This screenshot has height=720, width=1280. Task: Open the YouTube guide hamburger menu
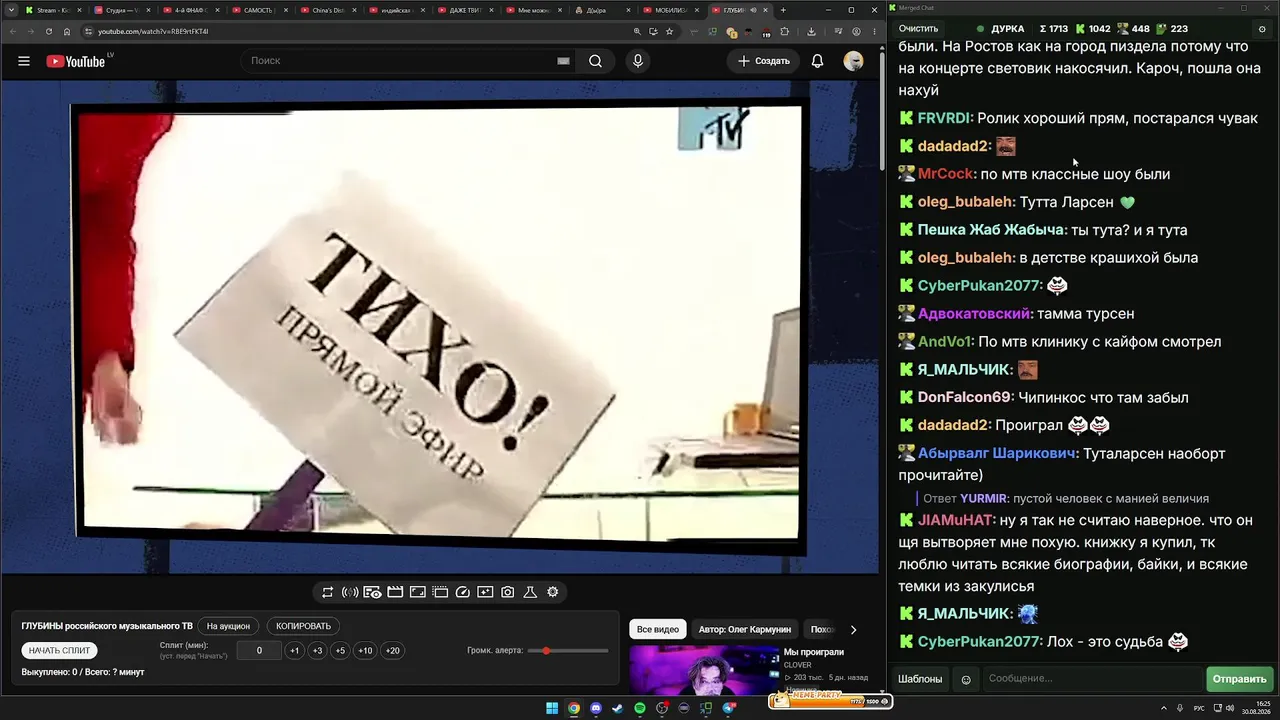(x=24, y=61)
